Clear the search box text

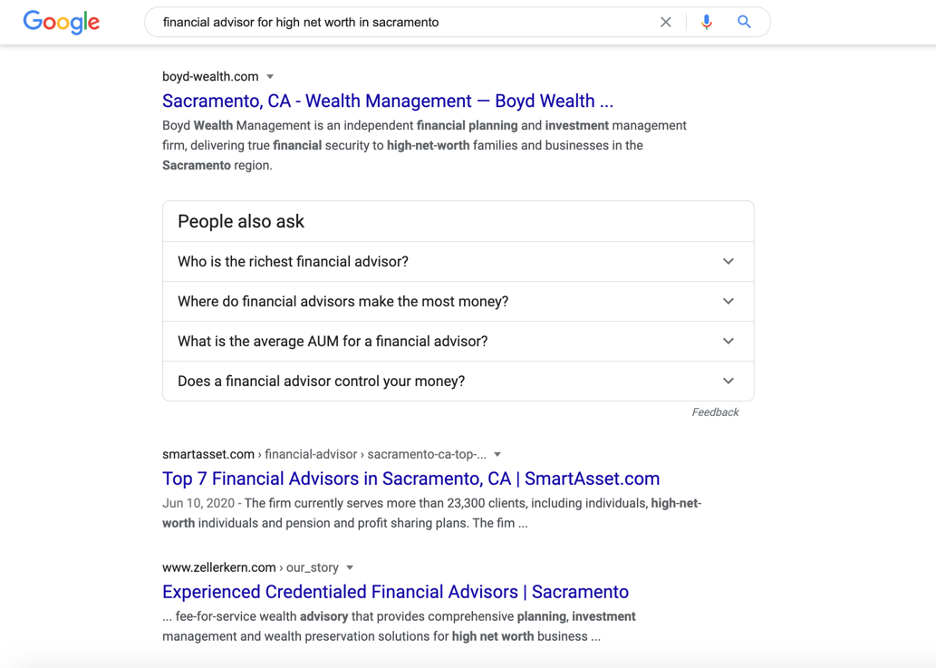(x=666, y=22)
